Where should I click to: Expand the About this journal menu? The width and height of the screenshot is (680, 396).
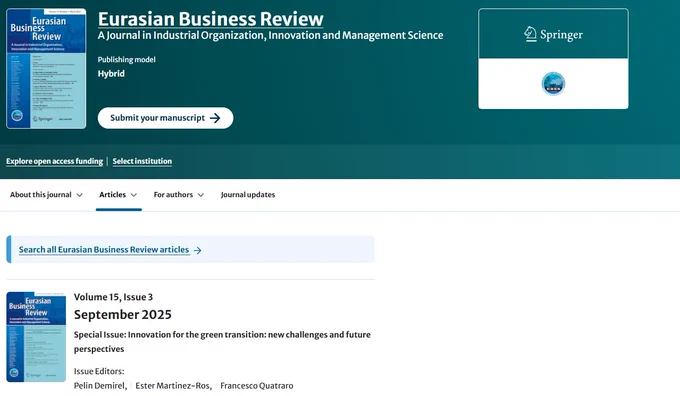(x=46, y=195)
